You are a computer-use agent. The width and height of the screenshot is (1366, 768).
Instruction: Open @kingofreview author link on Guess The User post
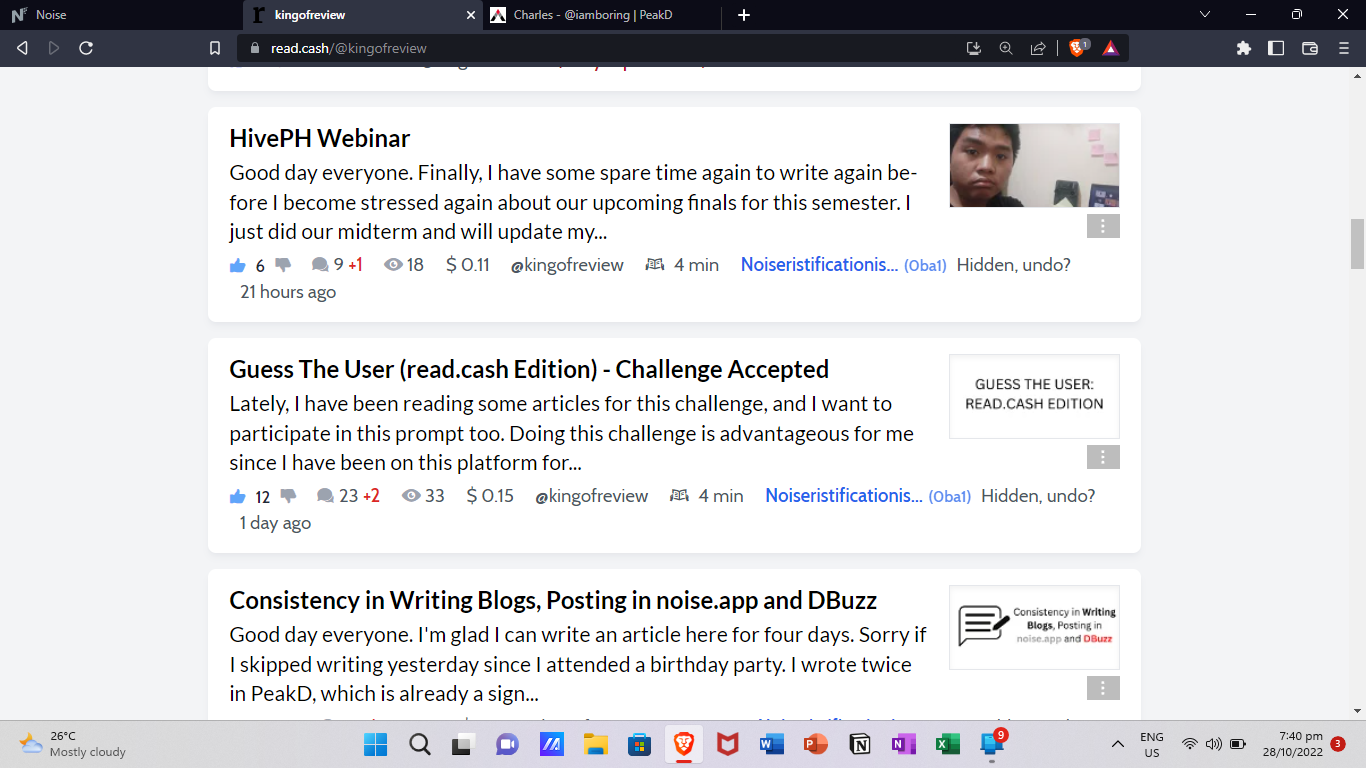coord(592,496)
